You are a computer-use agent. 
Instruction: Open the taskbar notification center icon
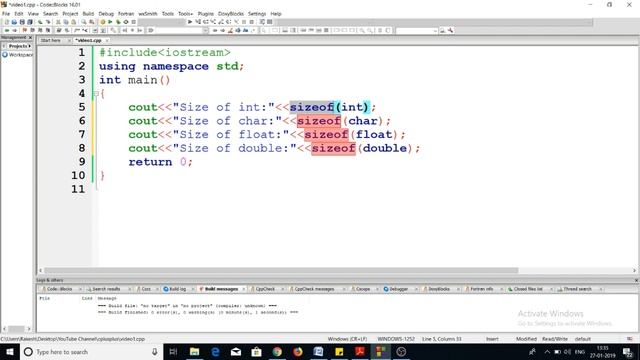pos(628,351)
